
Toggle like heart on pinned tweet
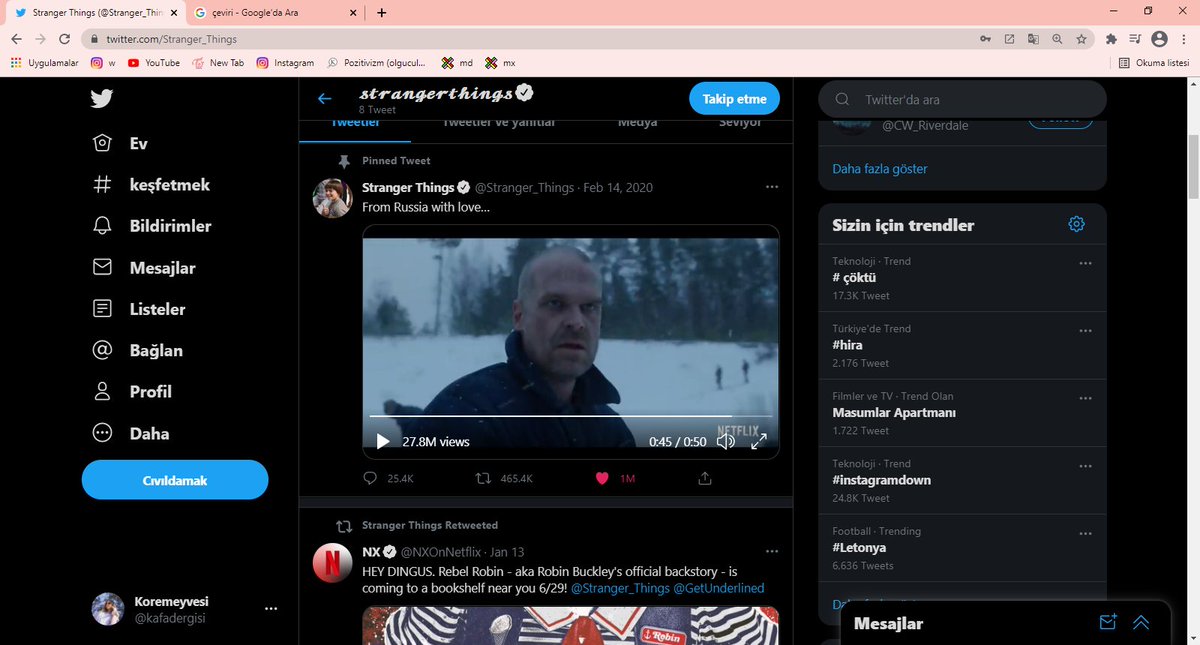(602, 479)
